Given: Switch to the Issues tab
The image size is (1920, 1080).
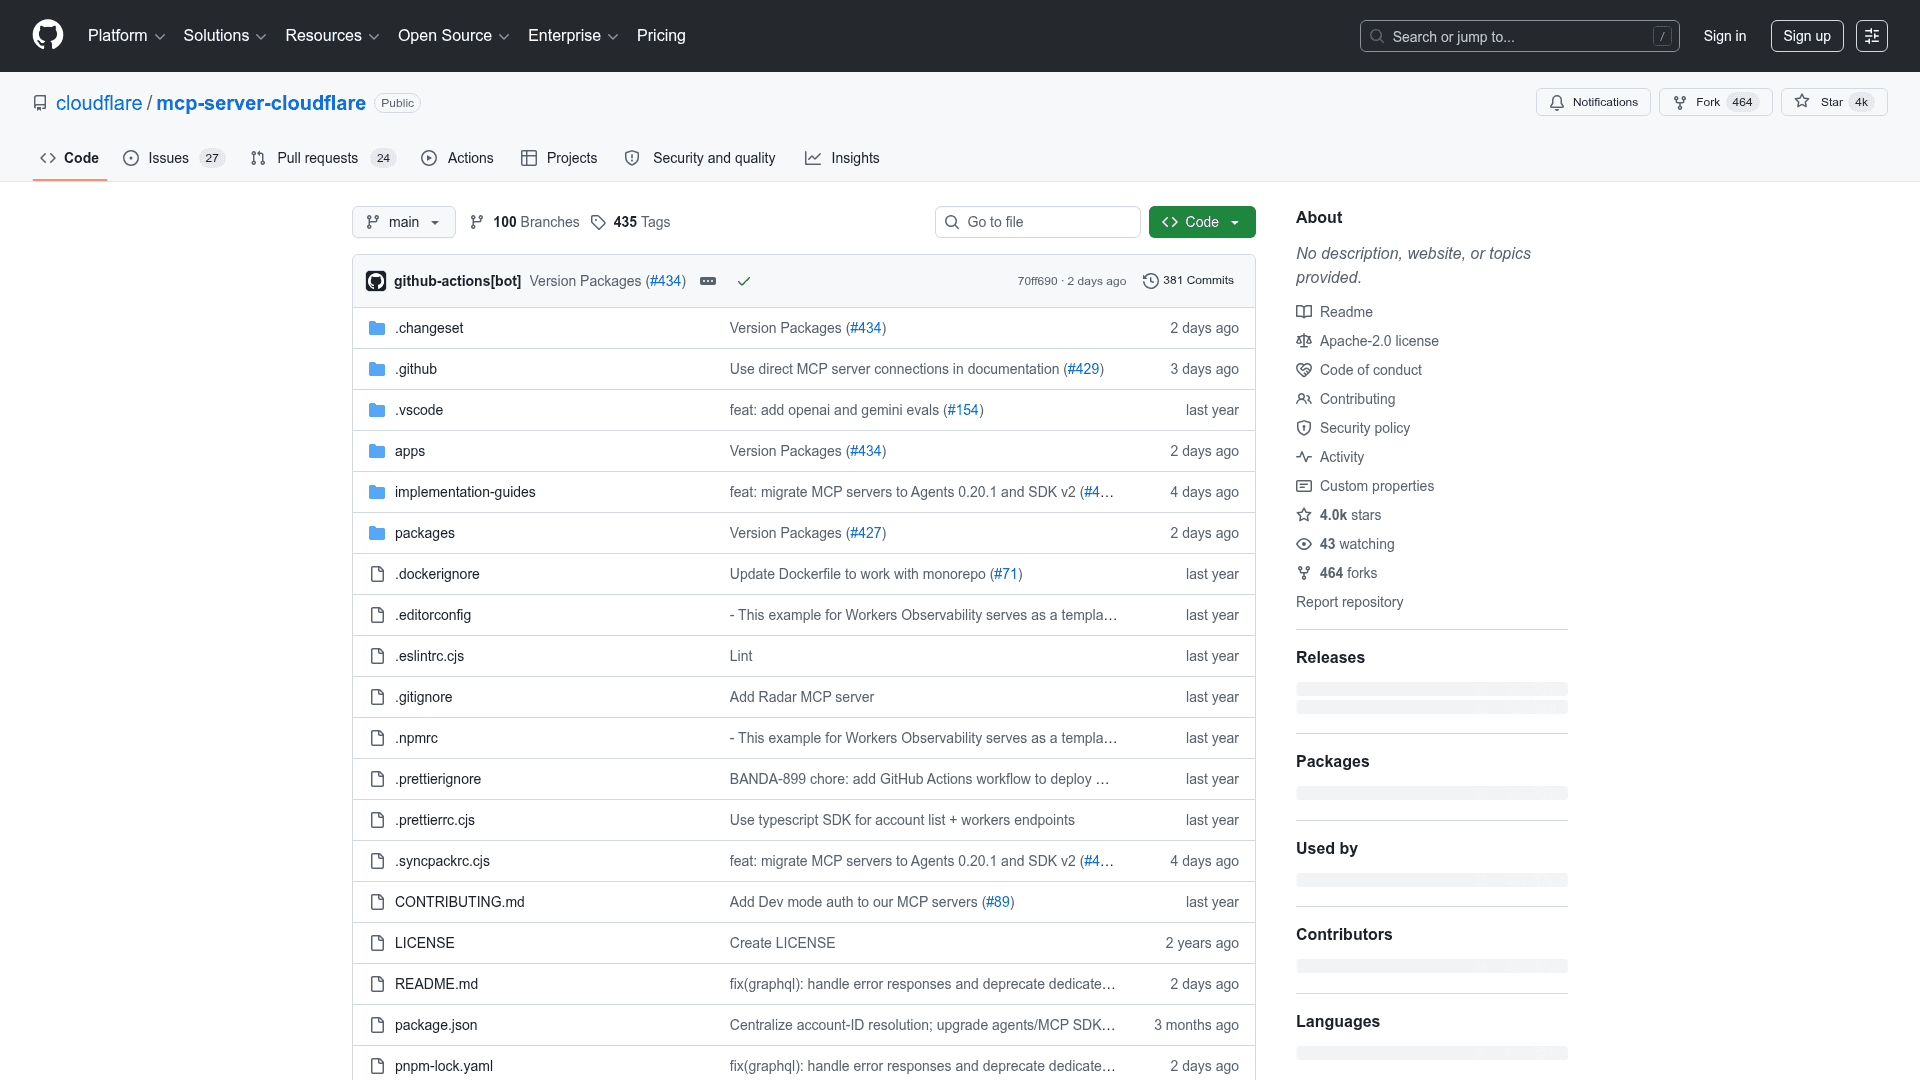Looking at the screenshot, I should coord(174,158).
